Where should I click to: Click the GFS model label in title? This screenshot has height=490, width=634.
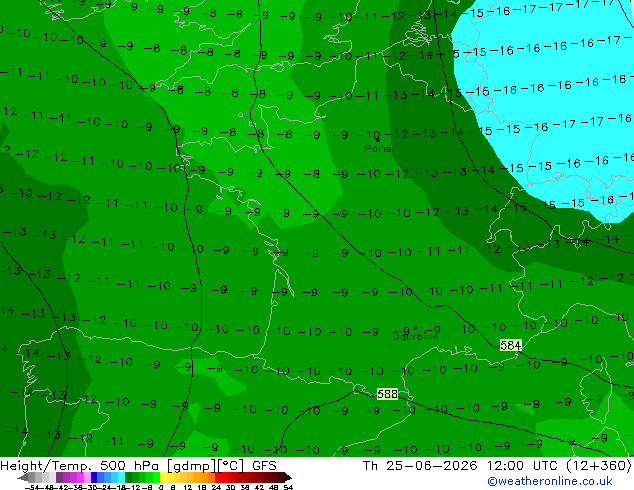[264, 466]
